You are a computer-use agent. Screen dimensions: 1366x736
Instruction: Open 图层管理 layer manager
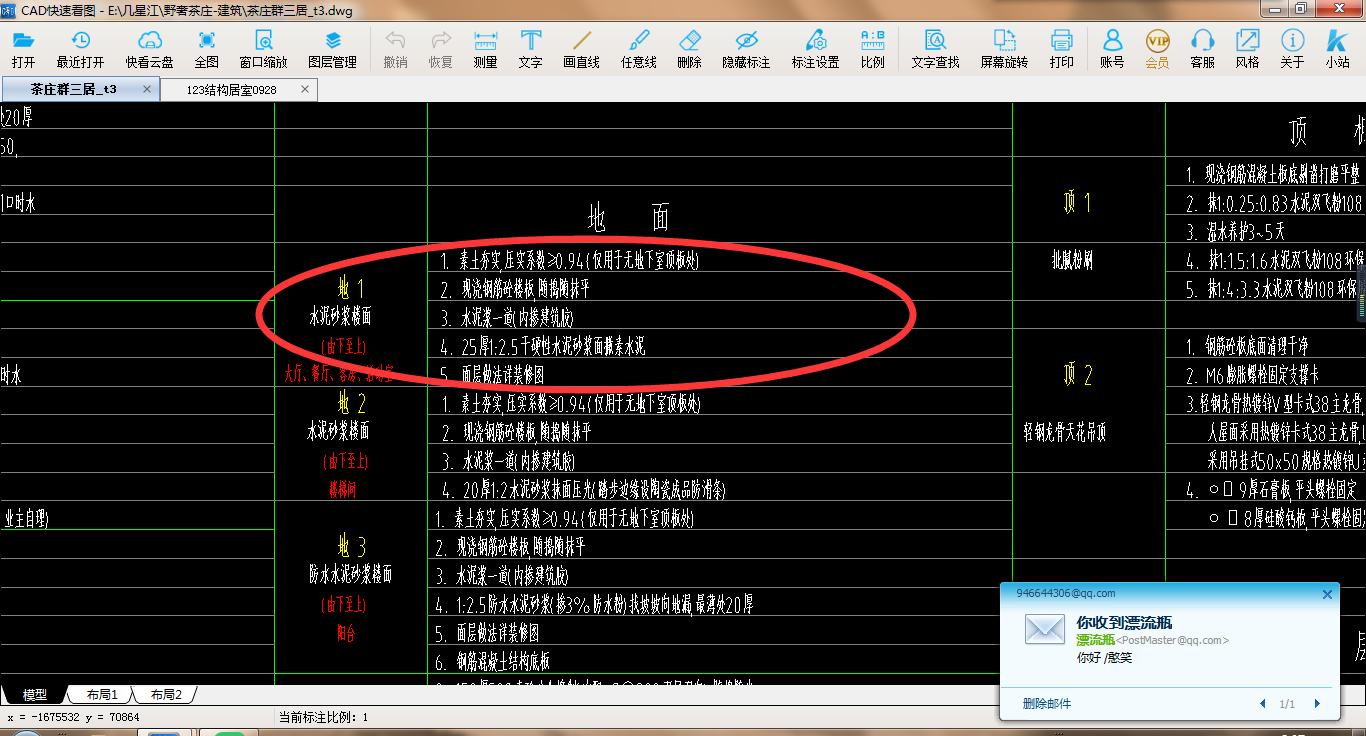point(333,49)
